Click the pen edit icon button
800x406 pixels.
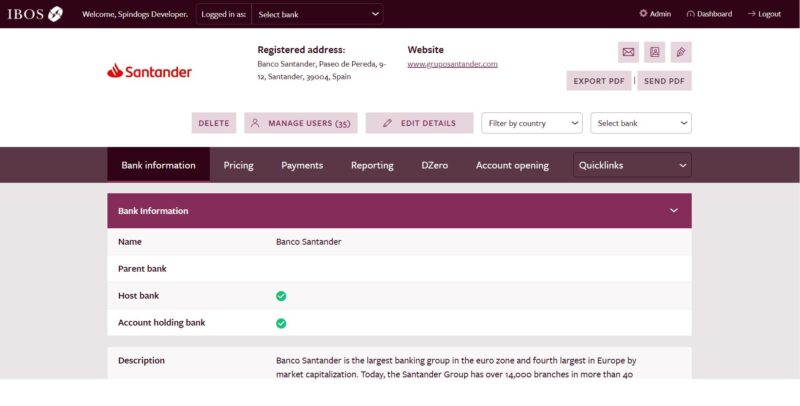681,52
